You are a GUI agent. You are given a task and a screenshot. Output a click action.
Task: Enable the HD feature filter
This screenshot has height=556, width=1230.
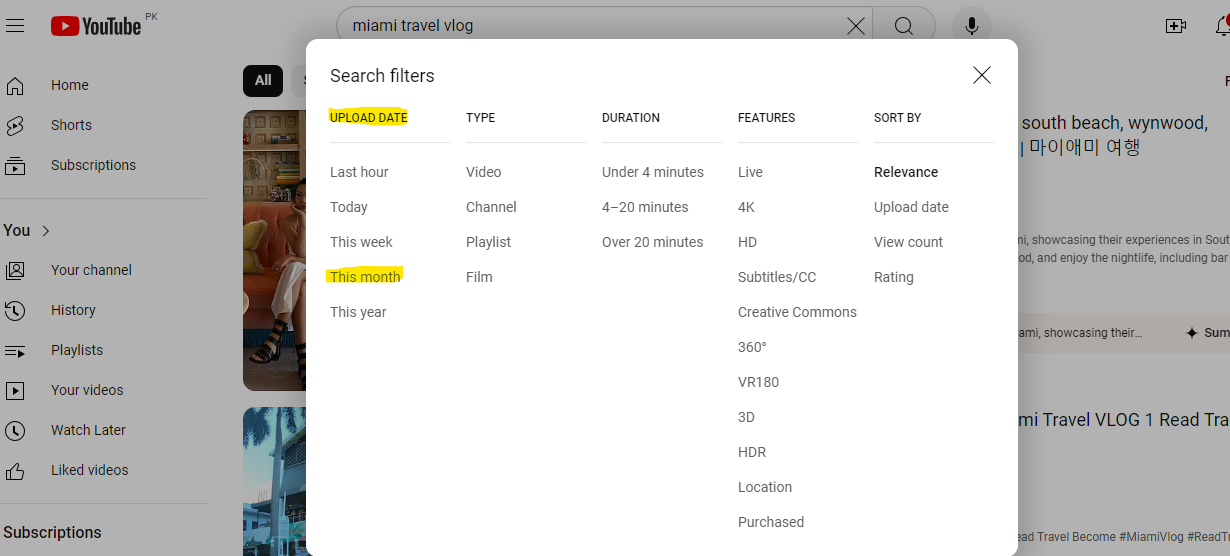tap(747, 242)
